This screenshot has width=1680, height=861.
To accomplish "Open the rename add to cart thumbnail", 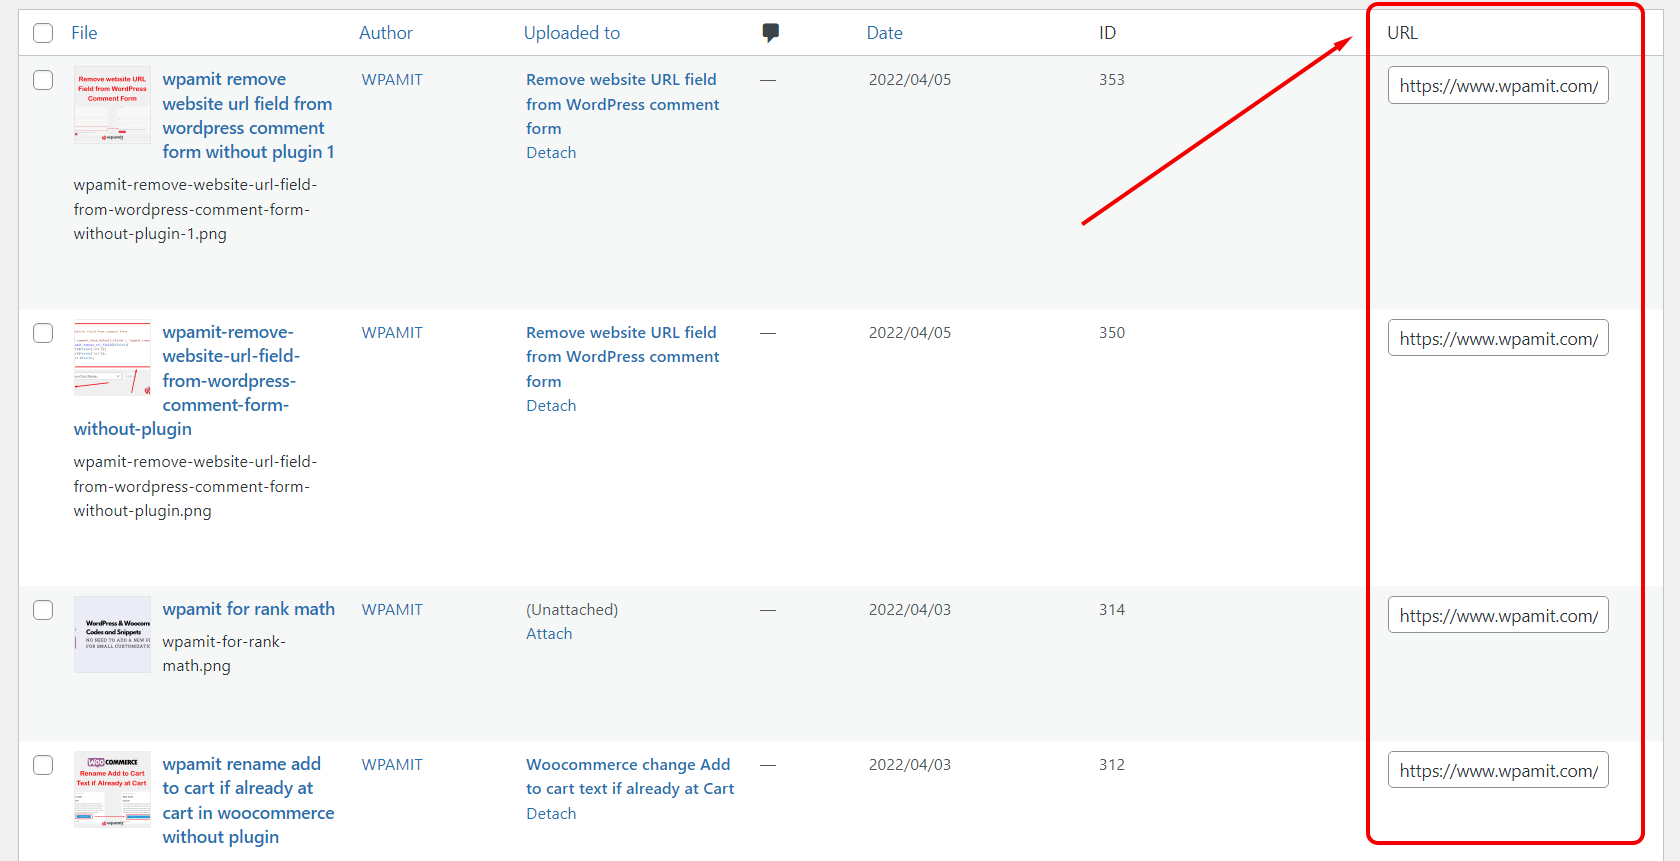I will [112, 790].
